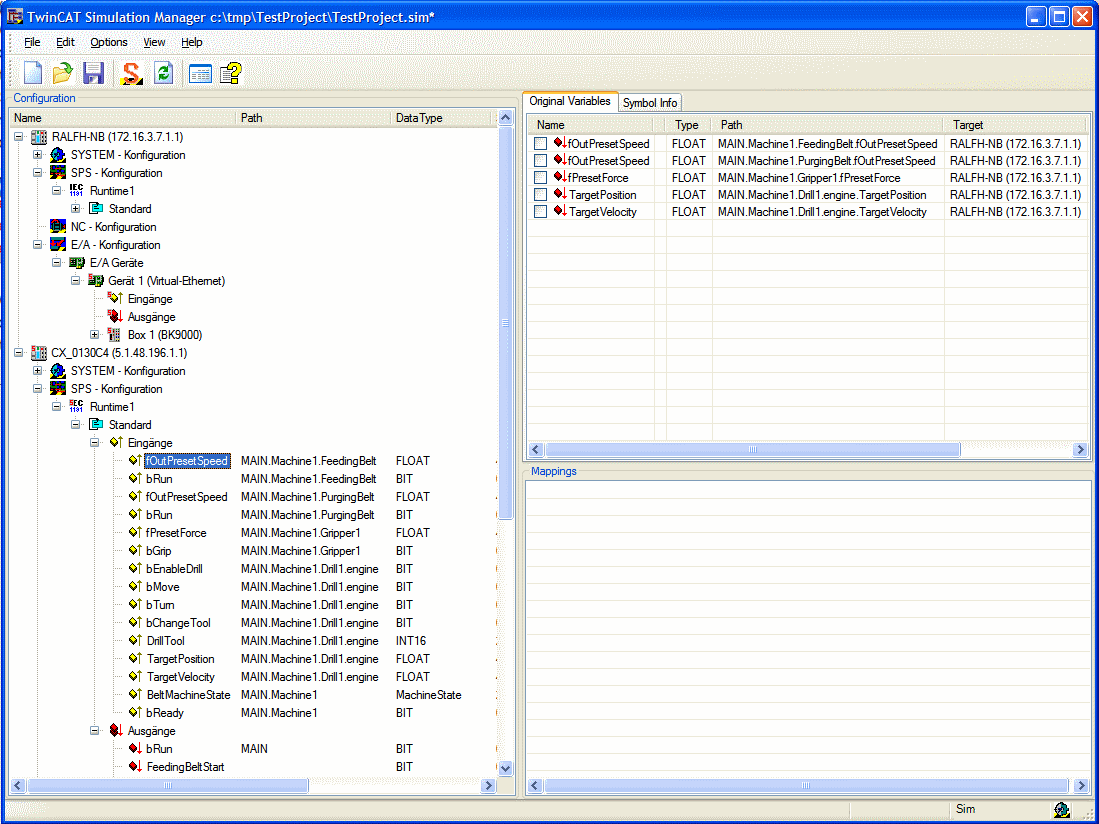Viewport: 1099px width, 824px height.
Task: Check the FeedingBelt.fOutPresetSpeed row checkbox
Action: tap(540, 144)
